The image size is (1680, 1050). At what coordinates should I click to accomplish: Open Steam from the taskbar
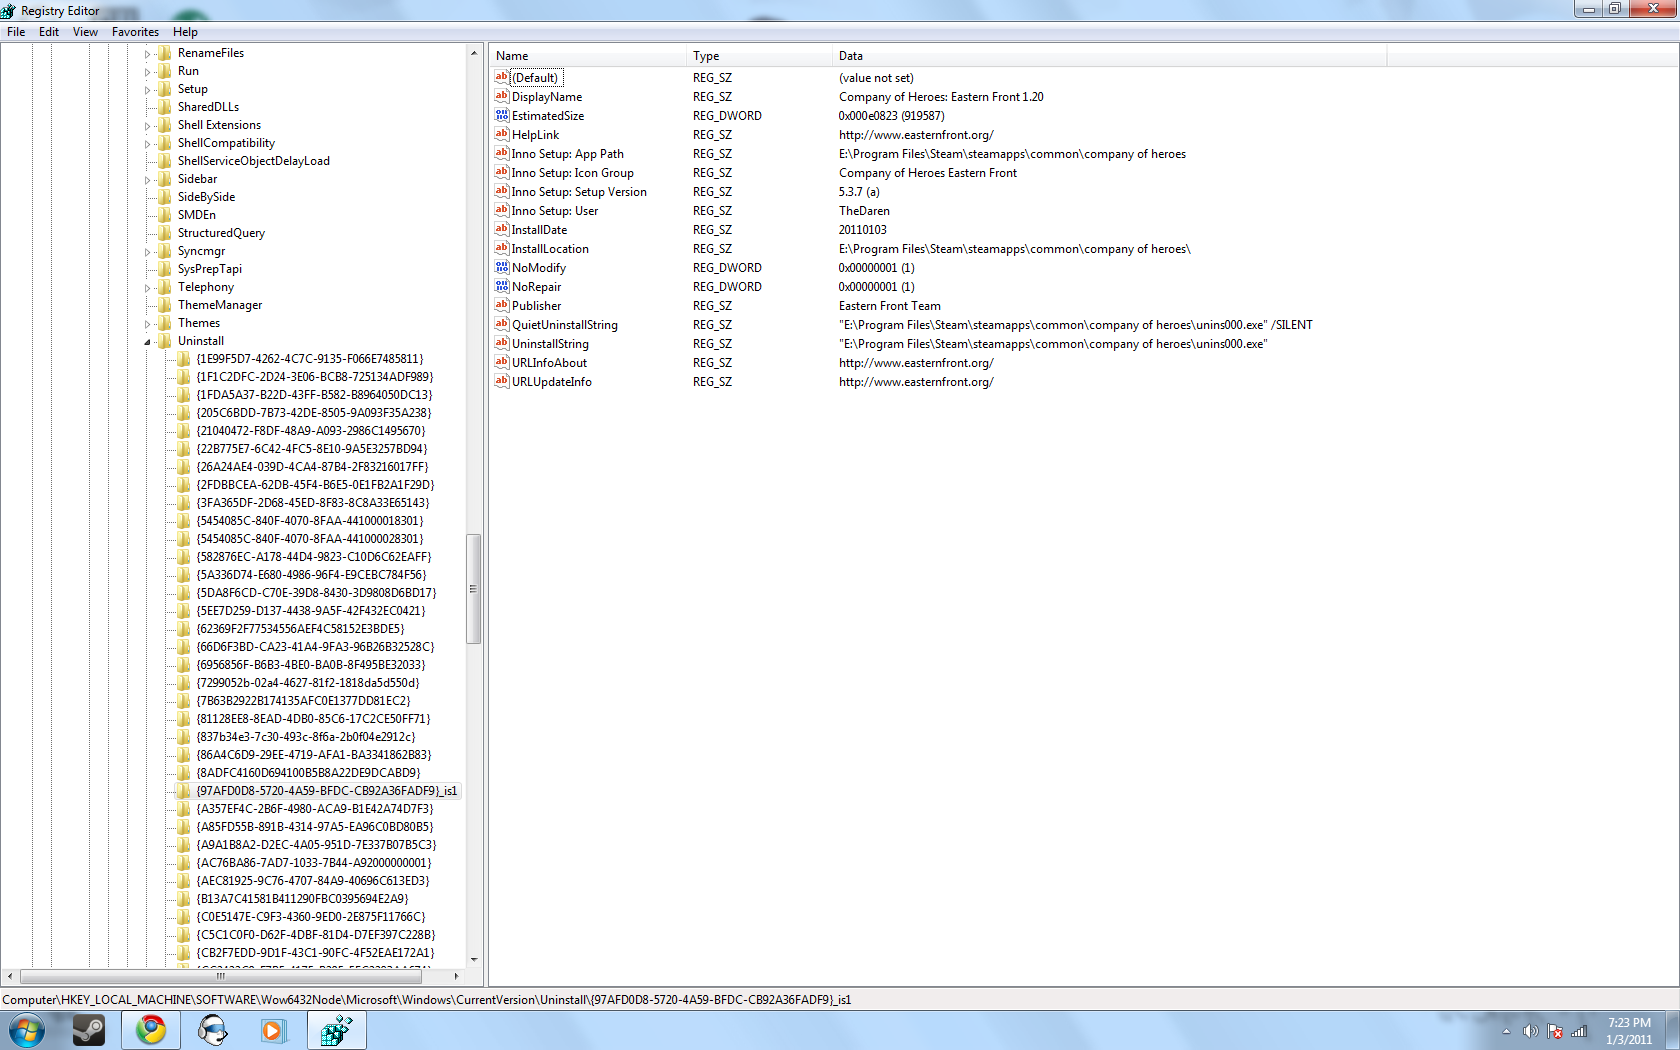click(89, 1030)
